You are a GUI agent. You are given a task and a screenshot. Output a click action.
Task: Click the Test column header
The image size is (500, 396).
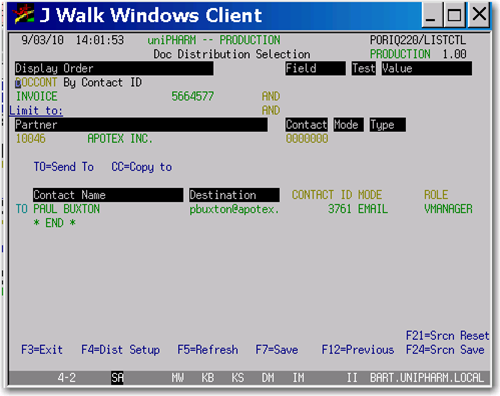coord(364,68)
